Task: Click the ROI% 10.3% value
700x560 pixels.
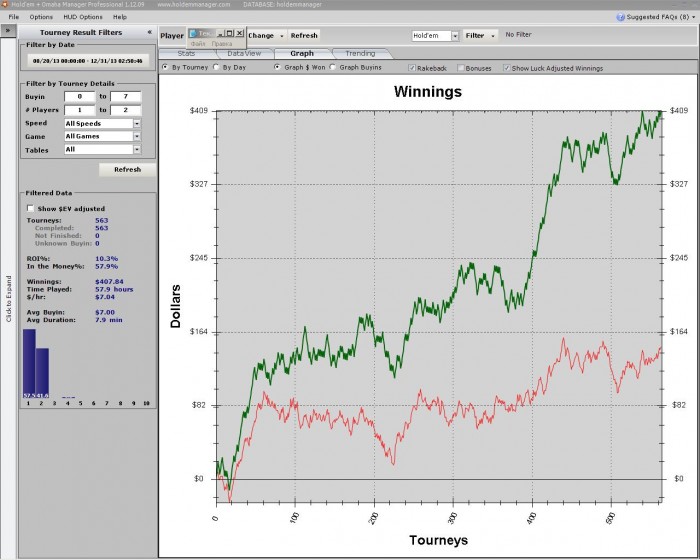Action: click(x=106, y=258)
